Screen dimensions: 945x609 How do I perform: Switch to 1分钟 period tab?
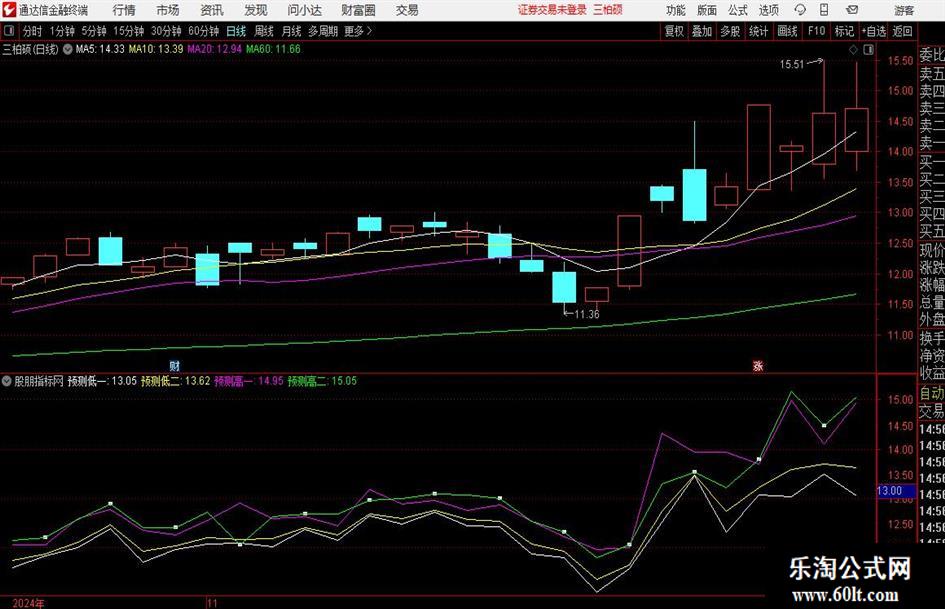[x=62, y=31]
